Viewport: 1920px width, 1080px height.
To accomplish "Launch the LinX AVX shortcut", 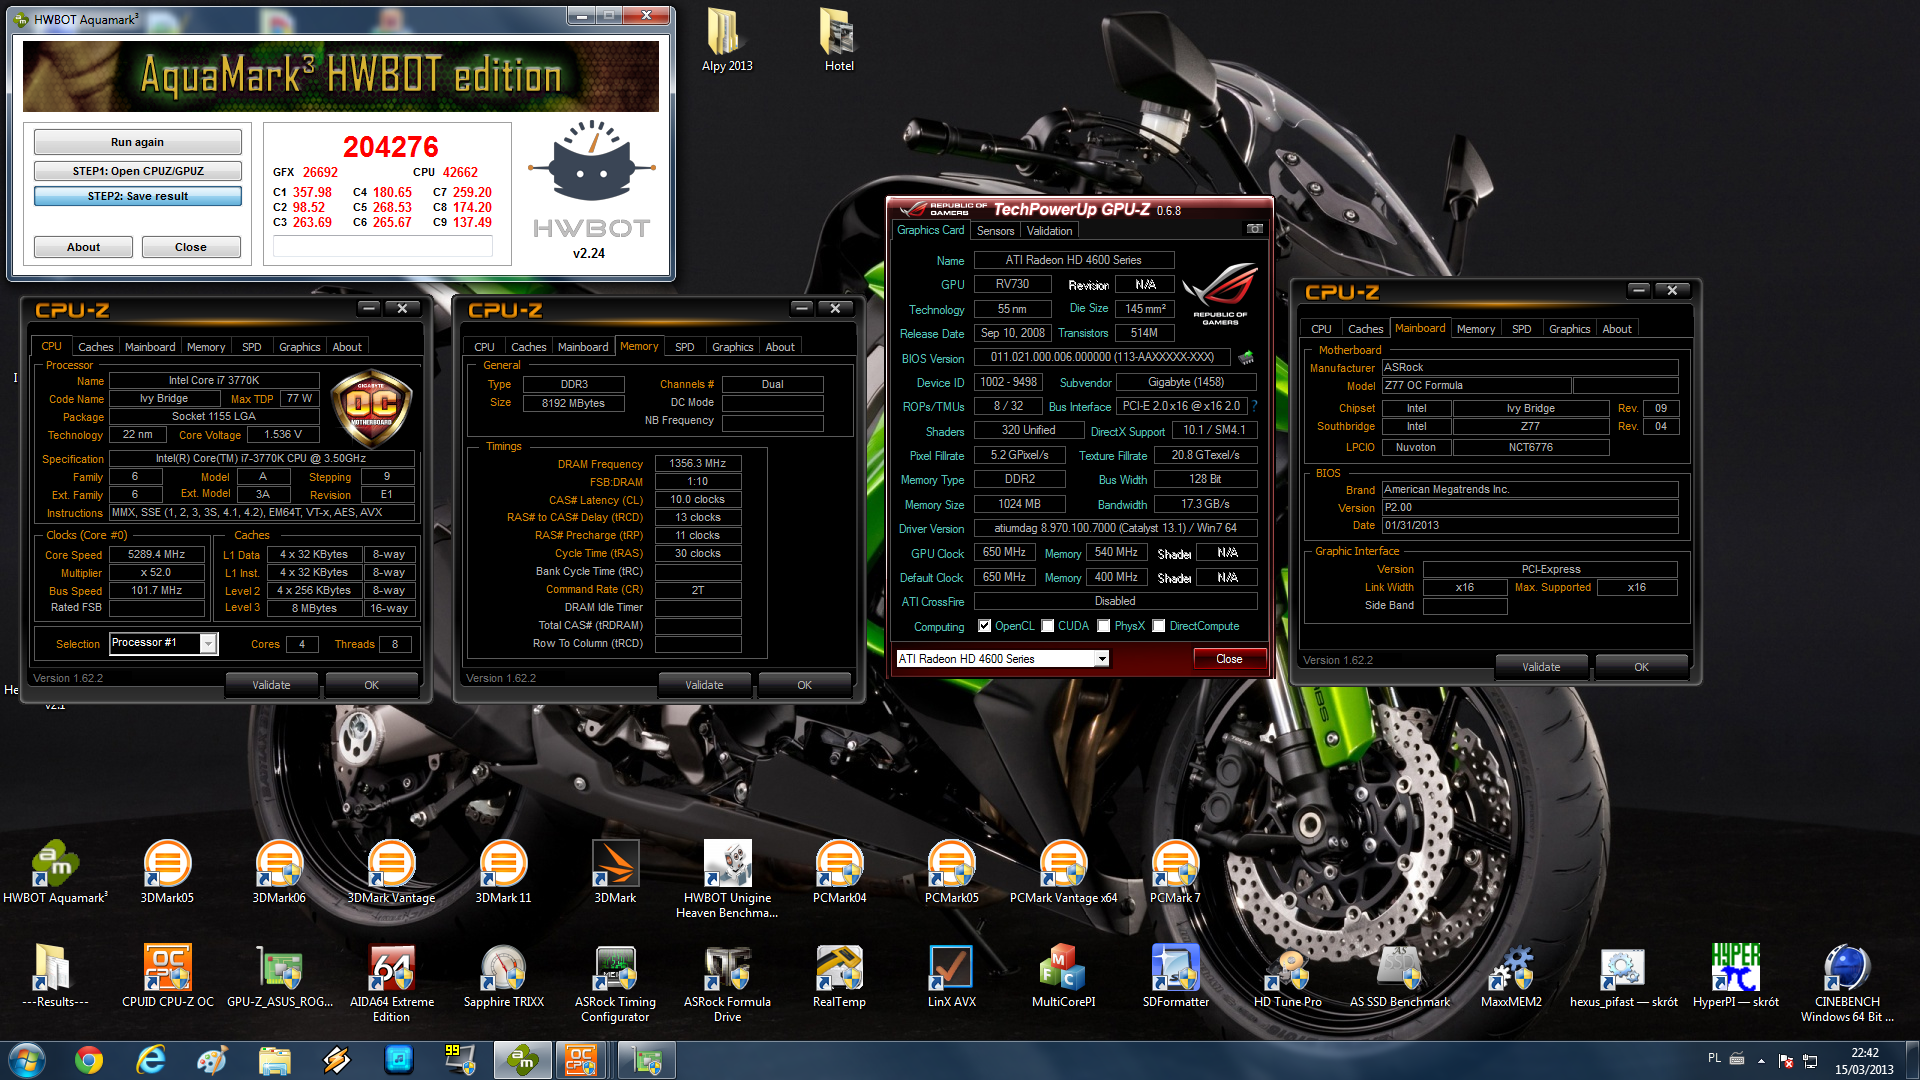I will 951,975.
